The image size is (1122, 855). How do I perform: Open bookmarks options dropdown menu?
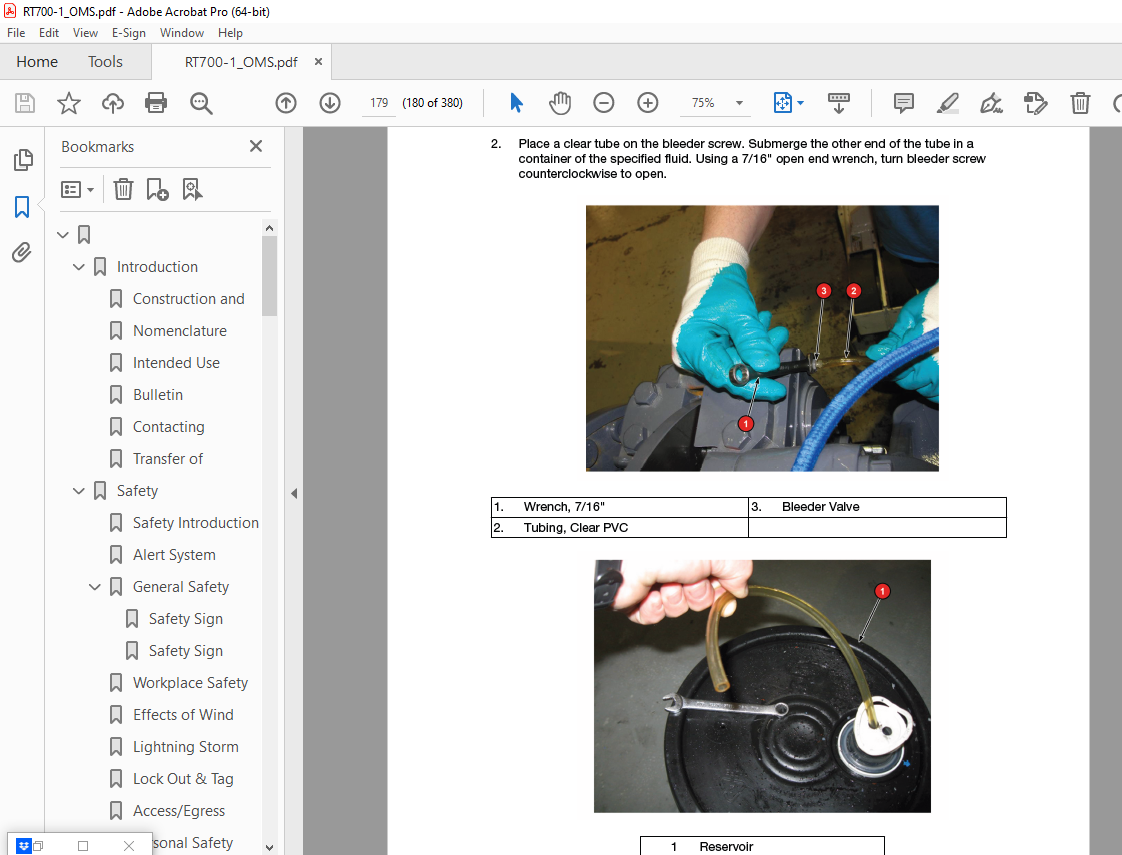[x=77, y=190]
